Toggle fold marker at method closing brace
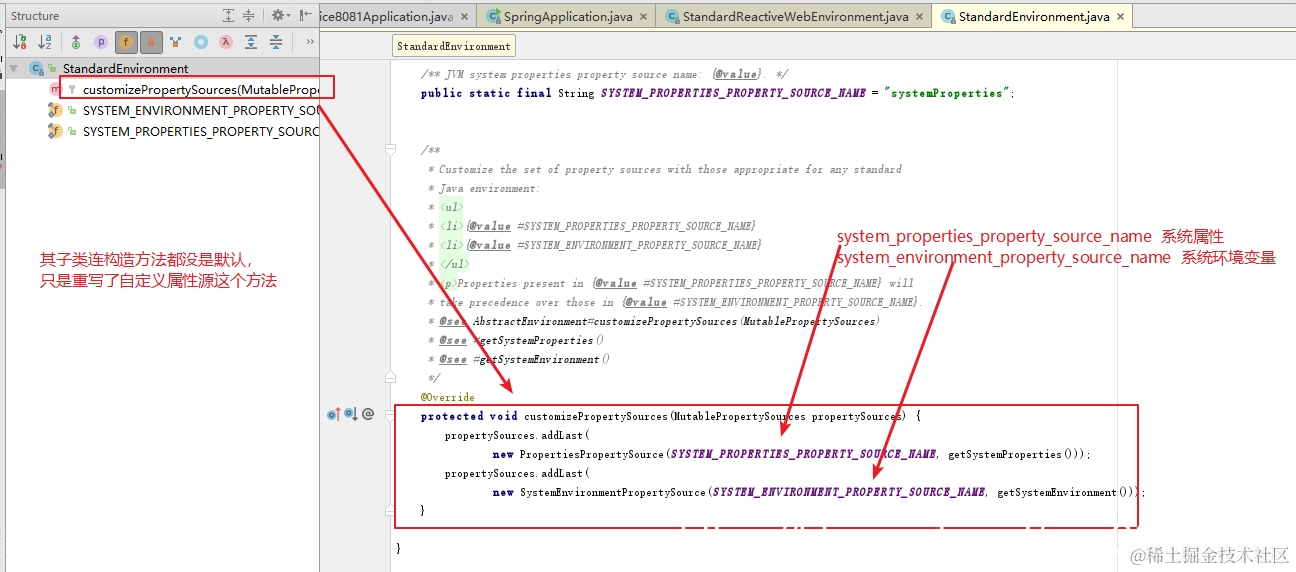 [391, 511]
